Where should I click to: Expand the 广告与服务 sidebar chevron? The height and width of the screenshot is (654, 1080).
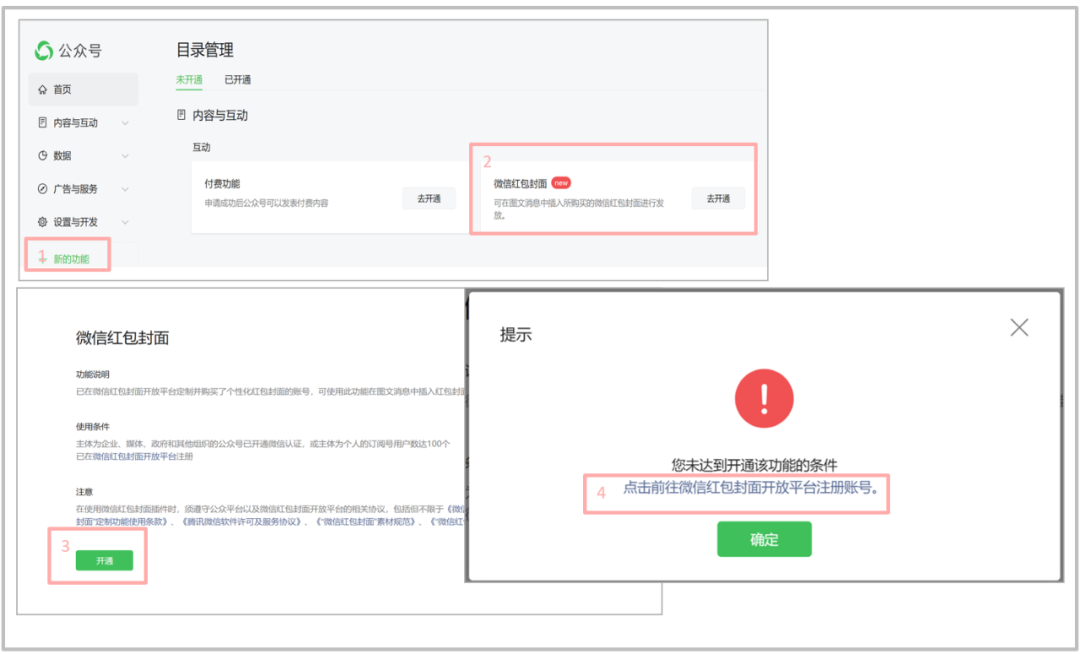tap(125, 189)
